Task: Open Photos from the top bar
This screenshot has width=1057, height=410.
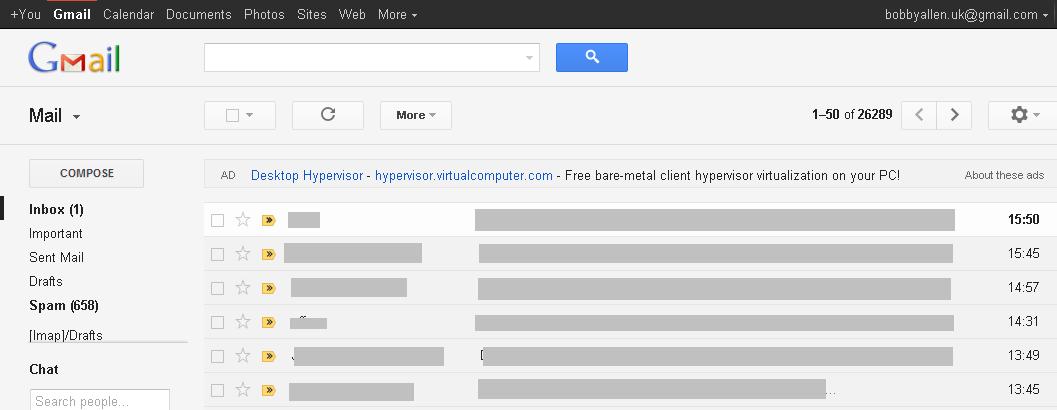Action: coord(264,14)
